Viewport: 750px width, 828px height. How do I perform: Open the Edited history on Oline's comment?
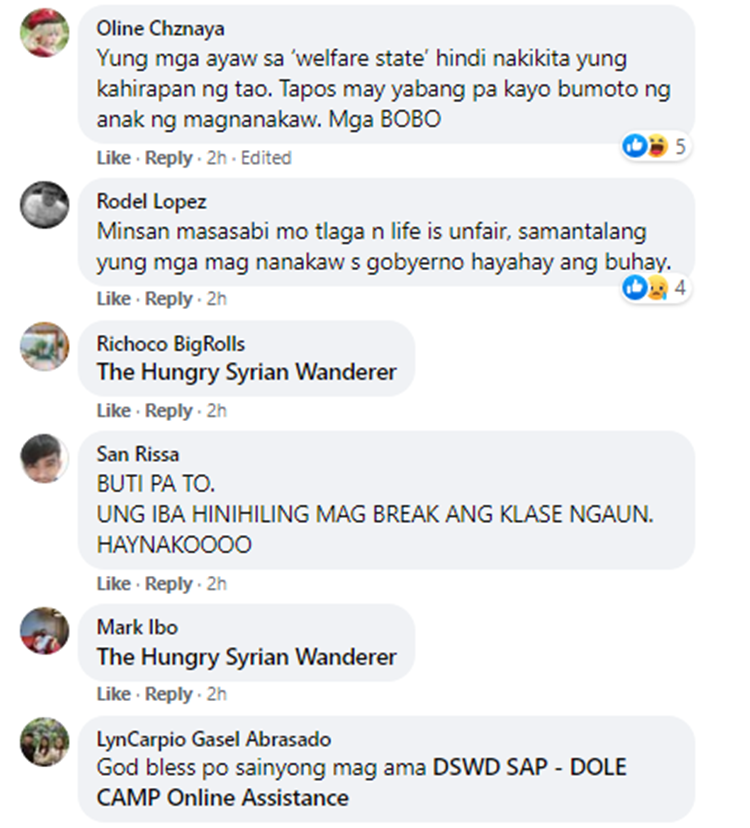point(266,158)
